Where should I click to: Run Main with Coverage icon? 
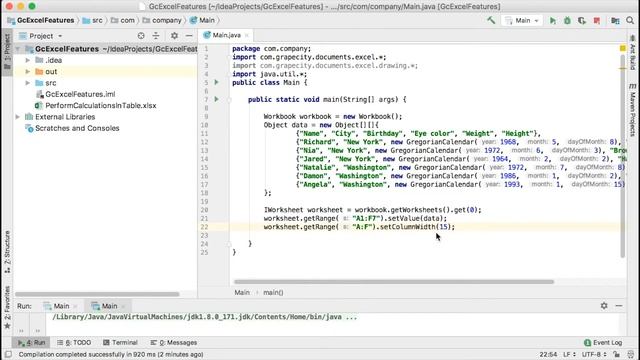pyautogui.click(x=582, y=20)
